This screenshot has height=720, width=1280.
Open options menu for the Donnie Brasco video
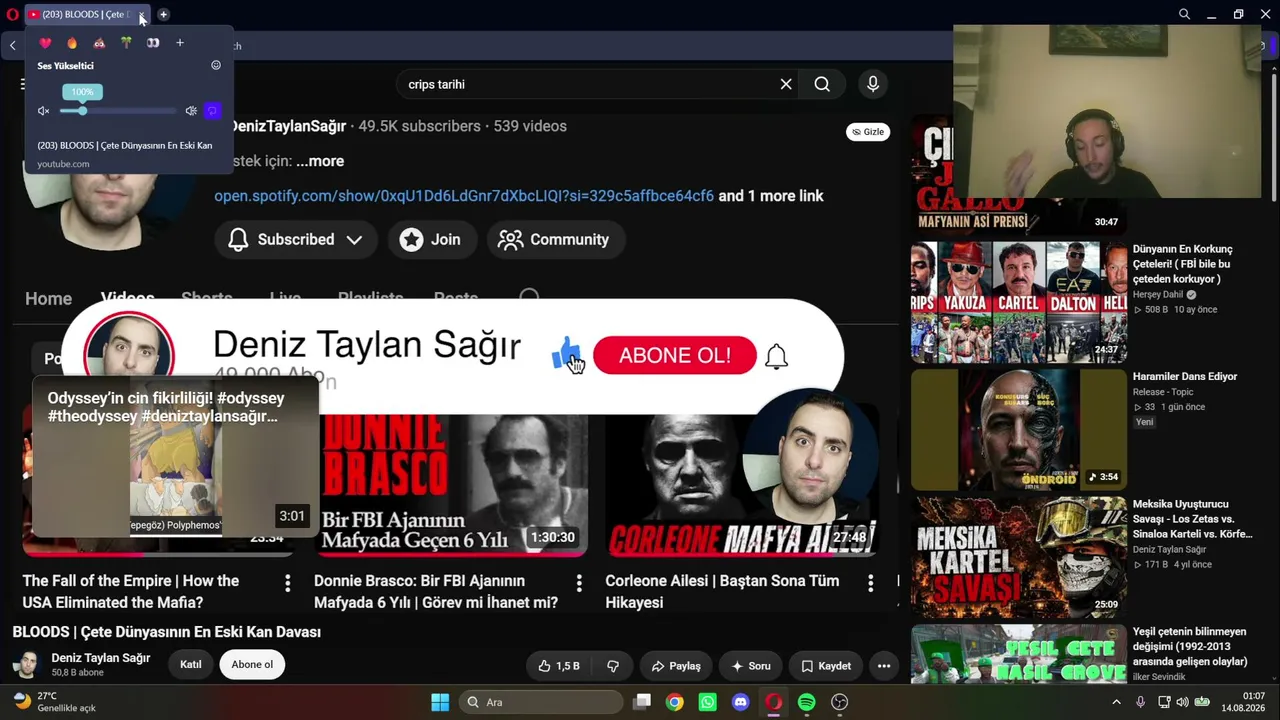tap(579, 582)
